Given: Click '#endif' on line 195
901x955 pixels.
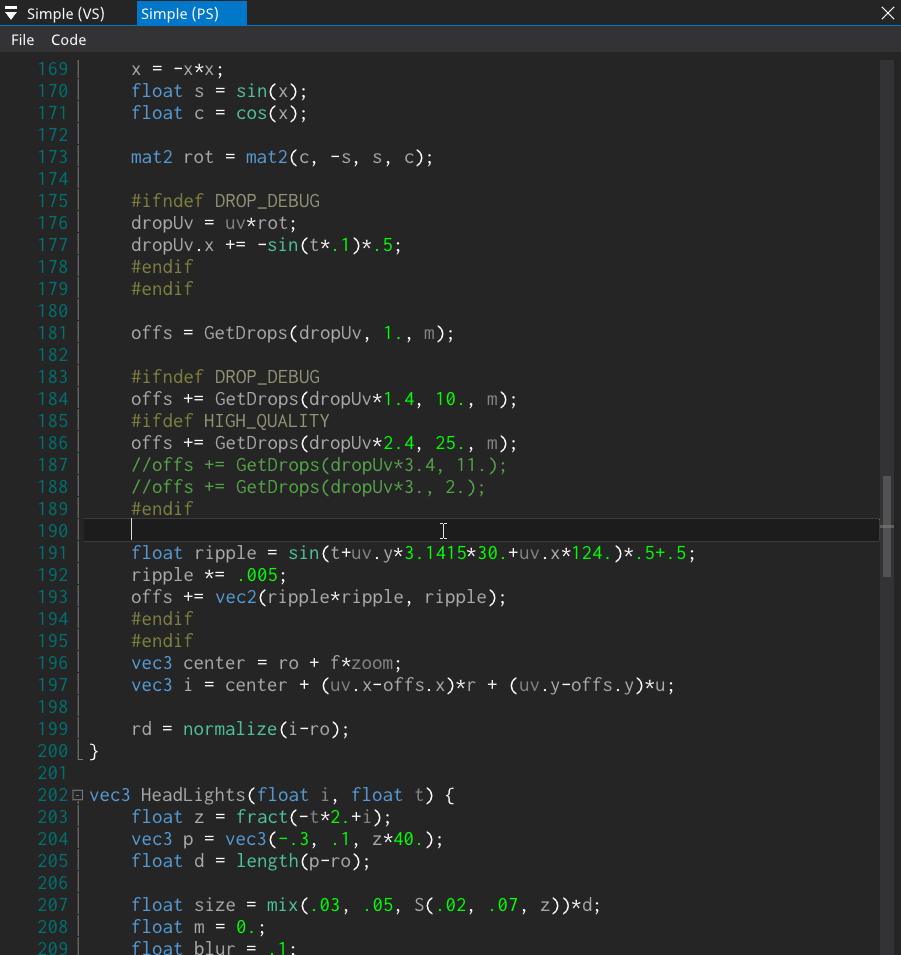Looking at the screenshot, I should coord(162,641).
